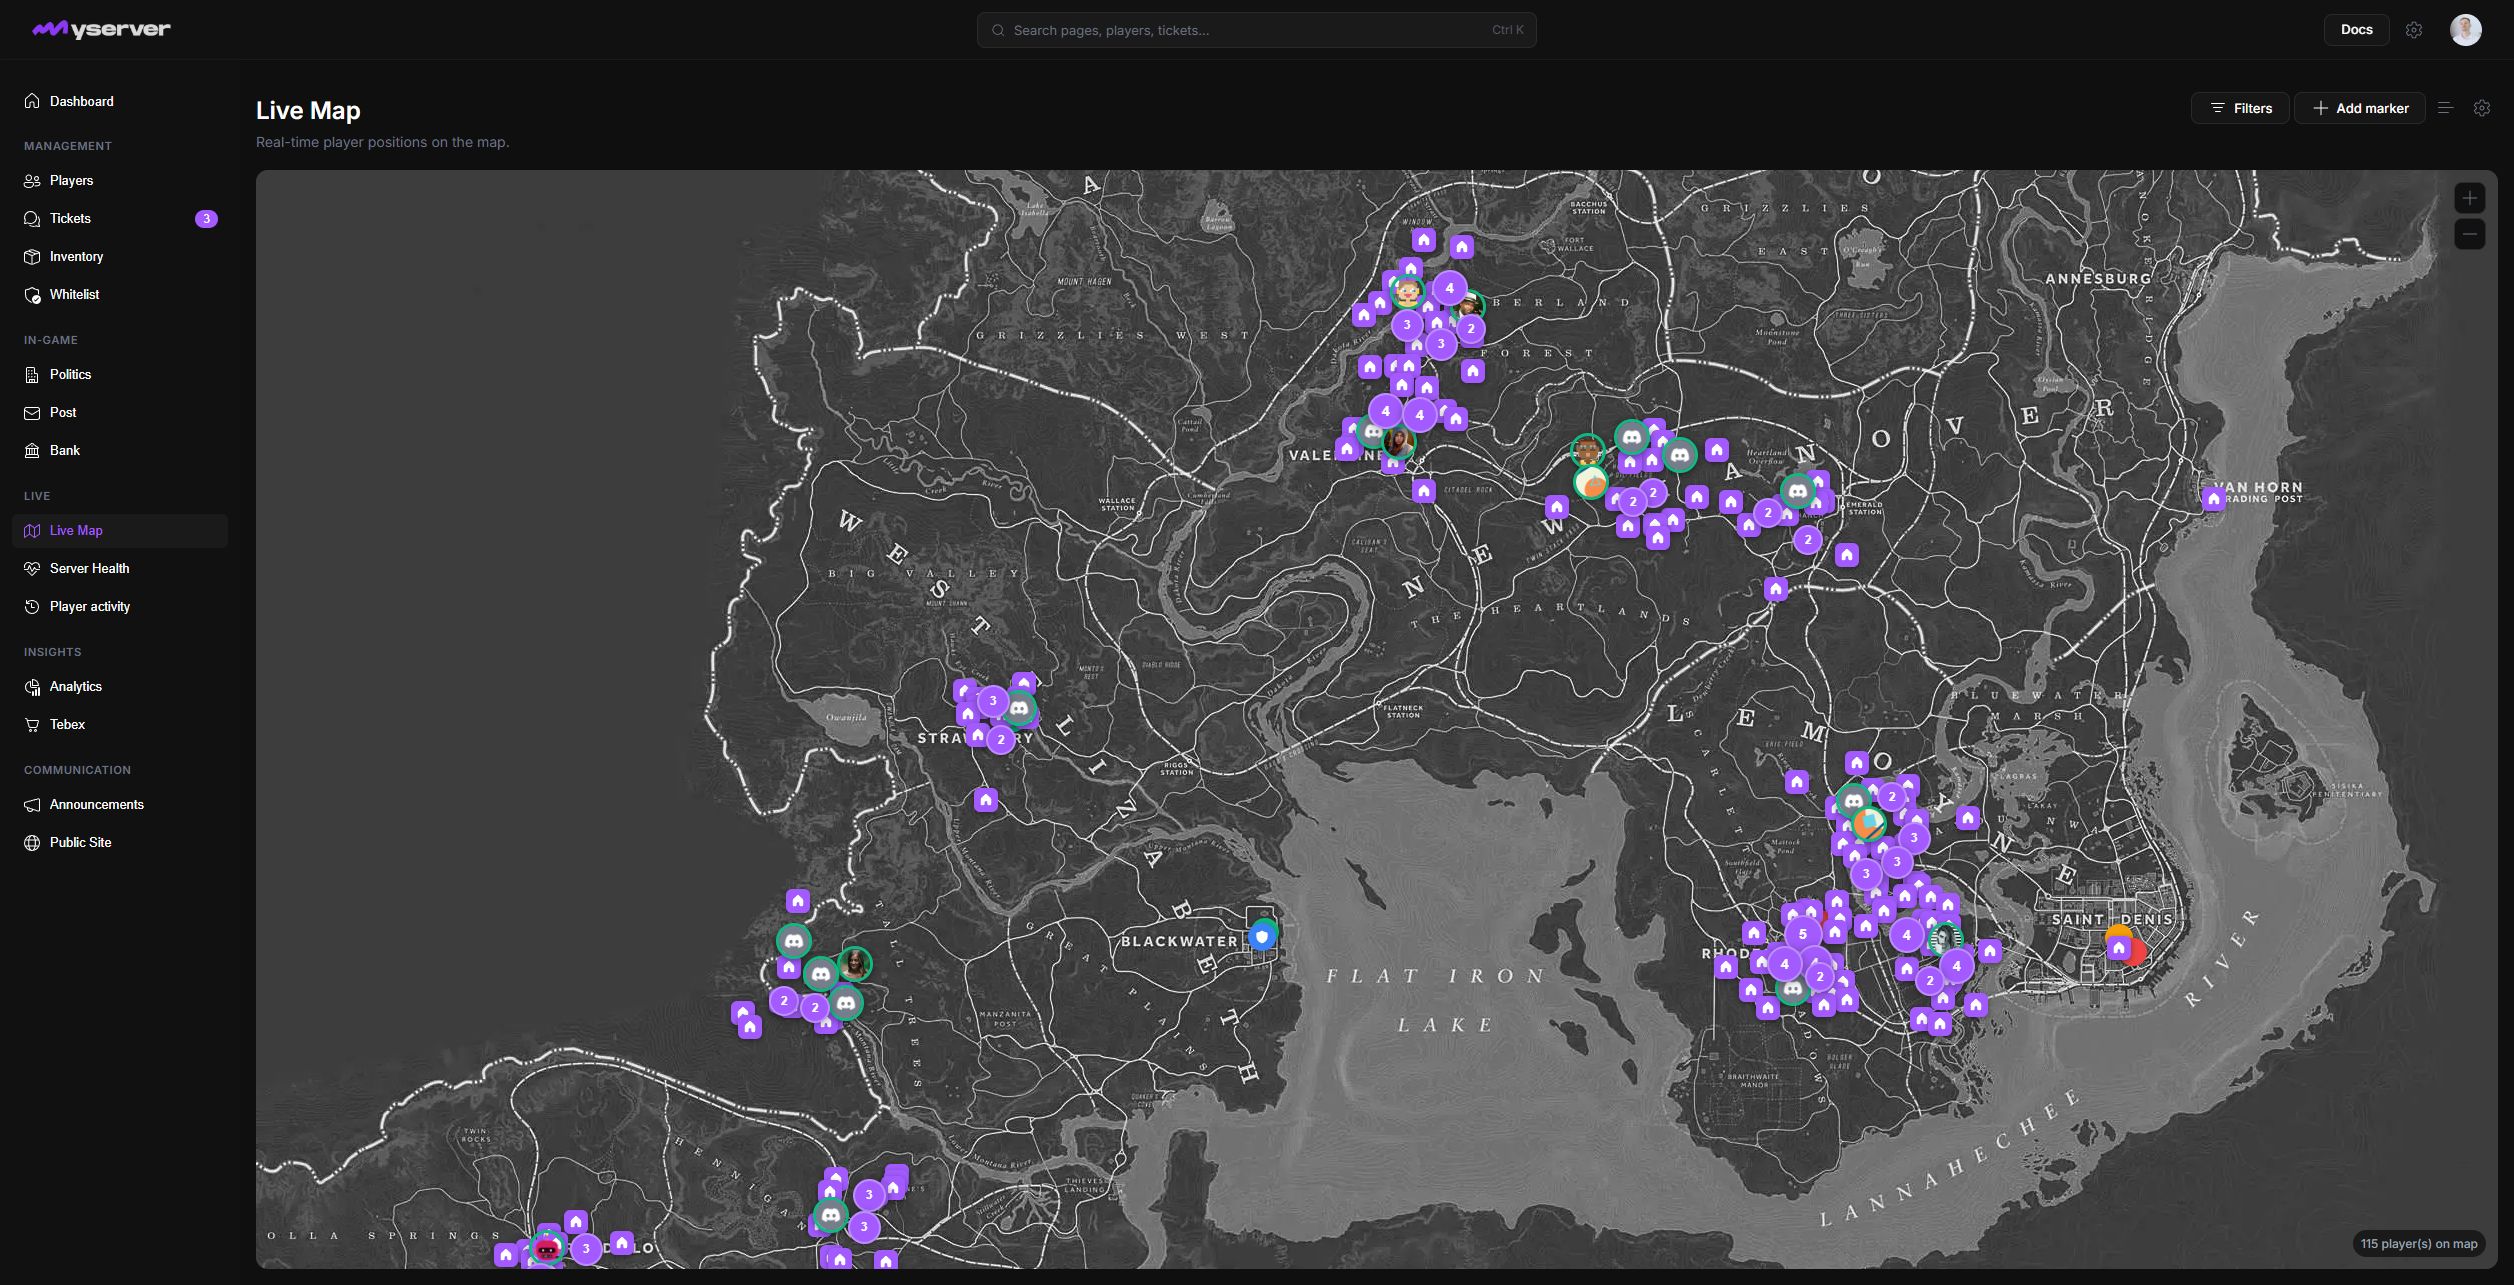The width and height of the screenshot is (2514, 1285).
Task: Click the Discord player marker near Emerald Station
Action: point(1798,491)
